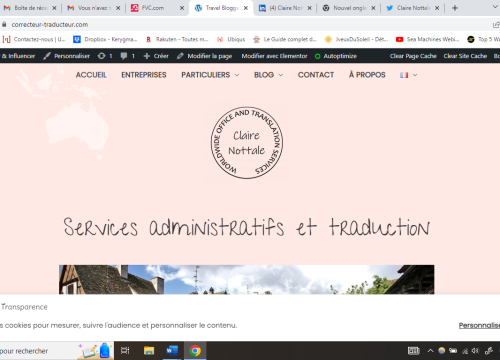Click the touch keyboard tray icon

coord(414,351)
